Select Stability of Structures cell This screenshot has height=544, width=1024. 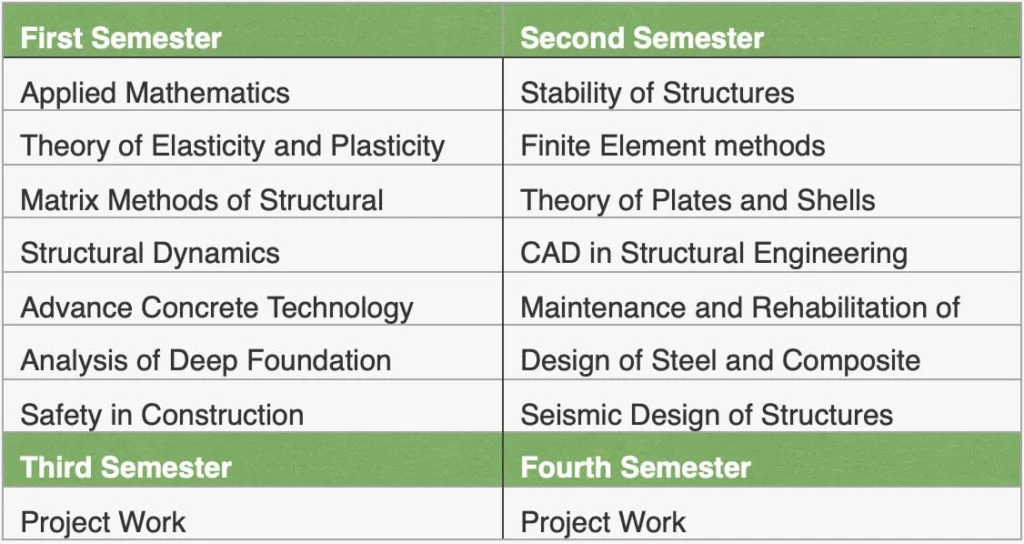click(x=657, y=93)
